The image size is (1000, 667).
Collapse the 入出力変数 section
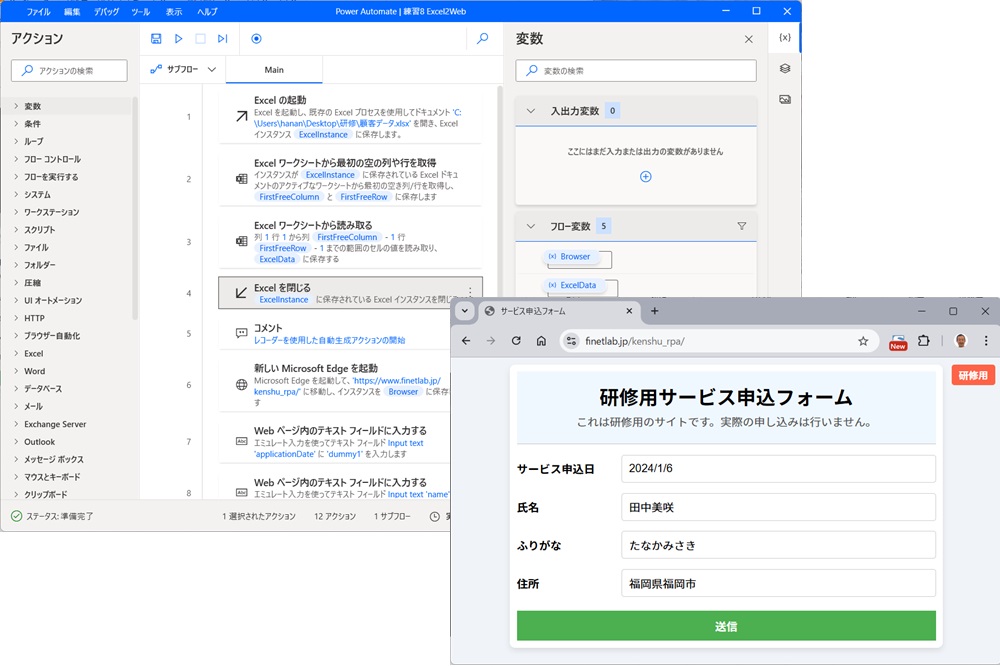click(531, 111)
